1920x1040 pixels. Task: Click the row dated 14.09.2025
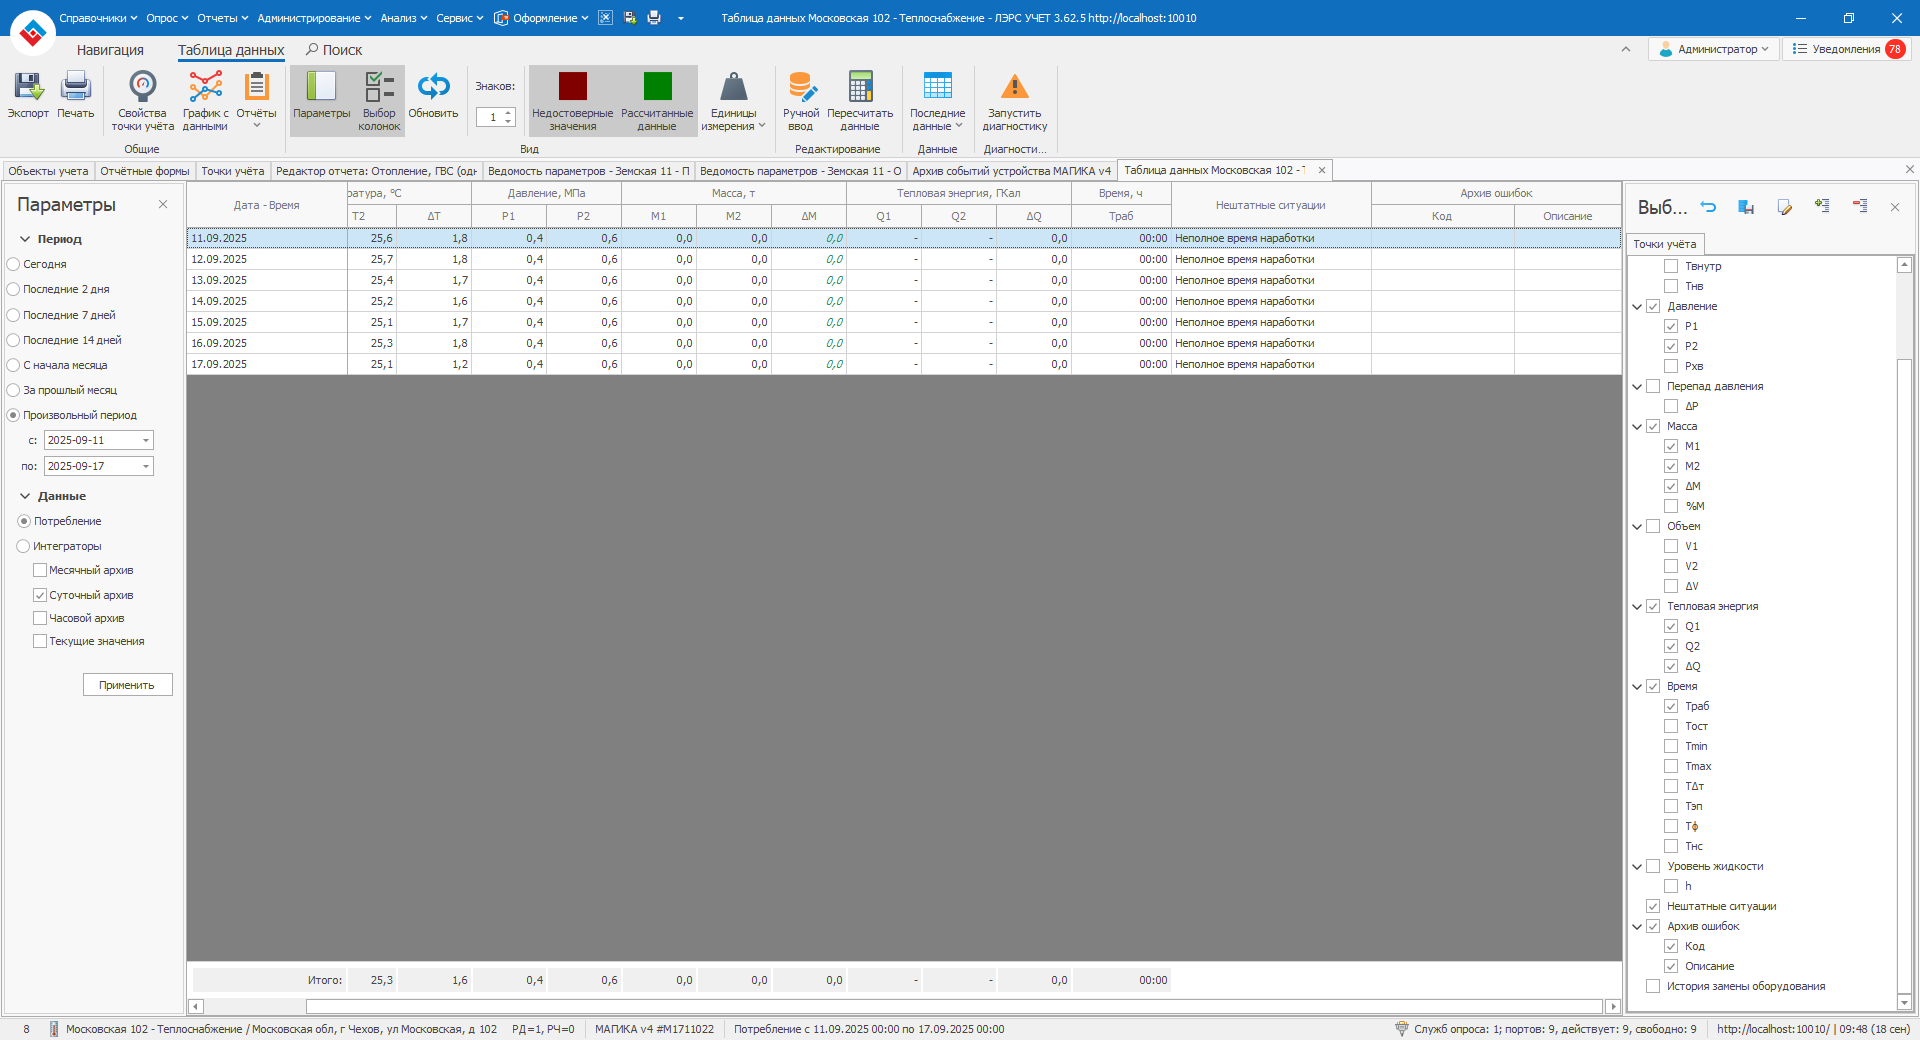coord(219,301)
